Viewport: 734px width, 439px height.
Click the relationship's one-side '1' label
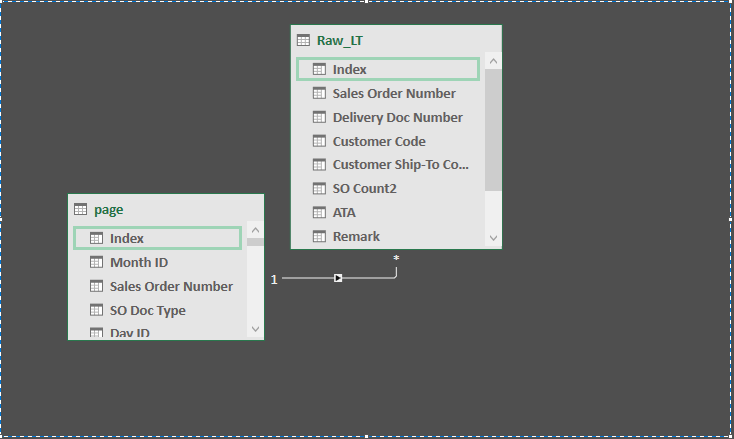pyautogui.click(x=274, y=279)
